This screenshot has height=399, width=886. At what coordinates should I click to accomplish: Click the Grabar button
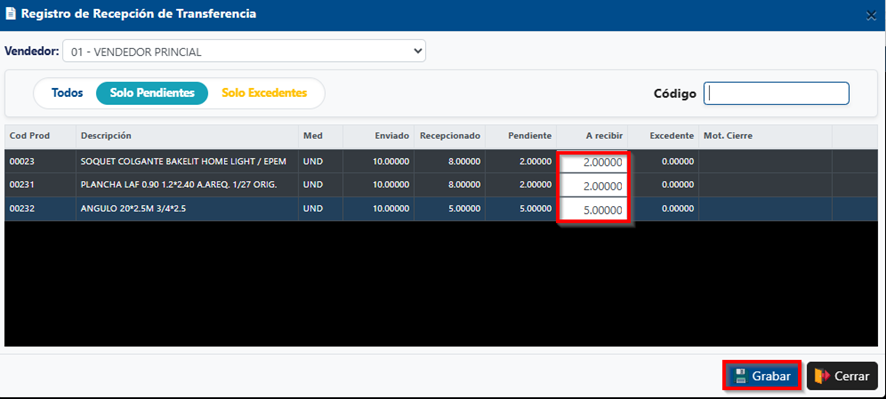pyautogui.click(x=762, y=376)
